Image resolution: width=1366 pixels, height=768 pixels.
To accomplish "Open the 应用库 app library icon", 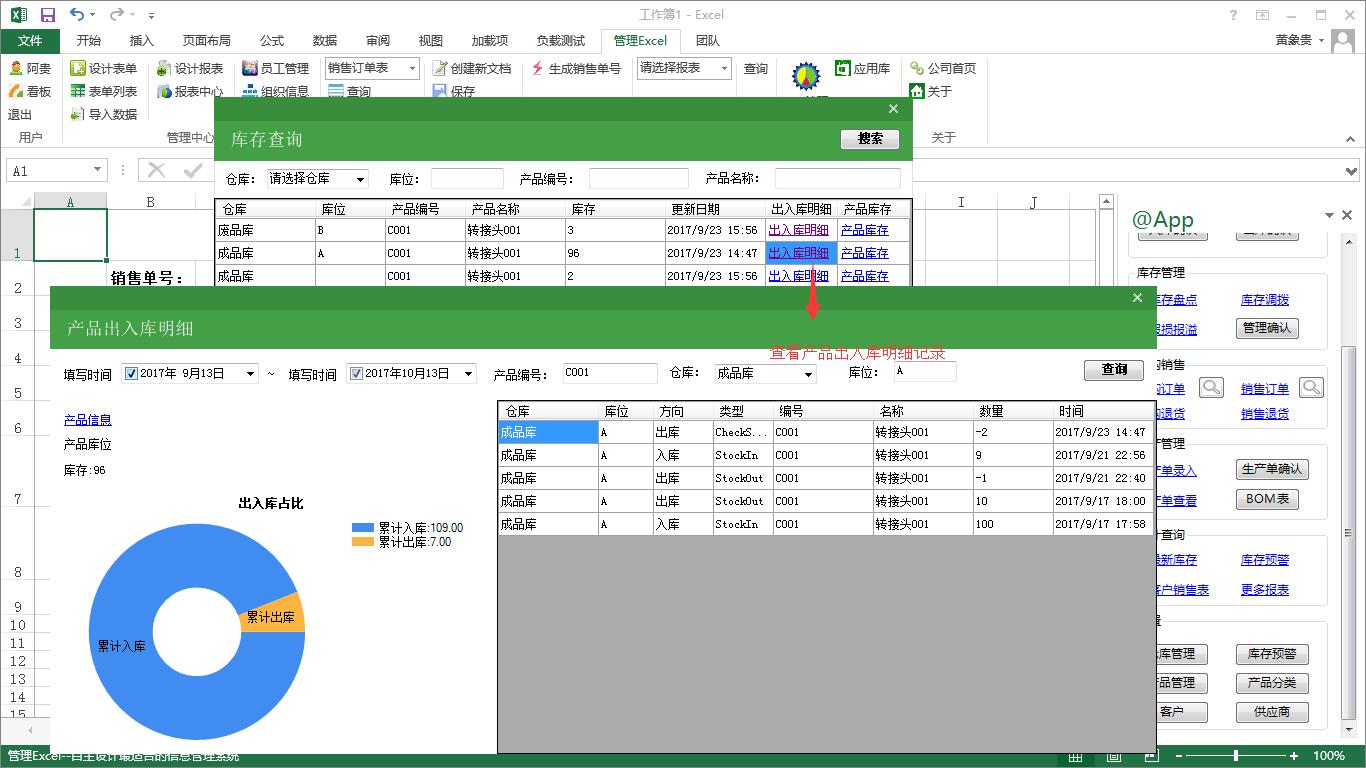I will click(x=843, y=68).
